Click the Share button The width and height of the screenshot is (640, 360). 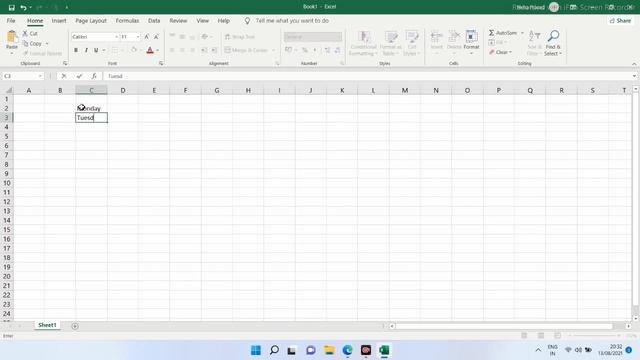tap(620, 20)
